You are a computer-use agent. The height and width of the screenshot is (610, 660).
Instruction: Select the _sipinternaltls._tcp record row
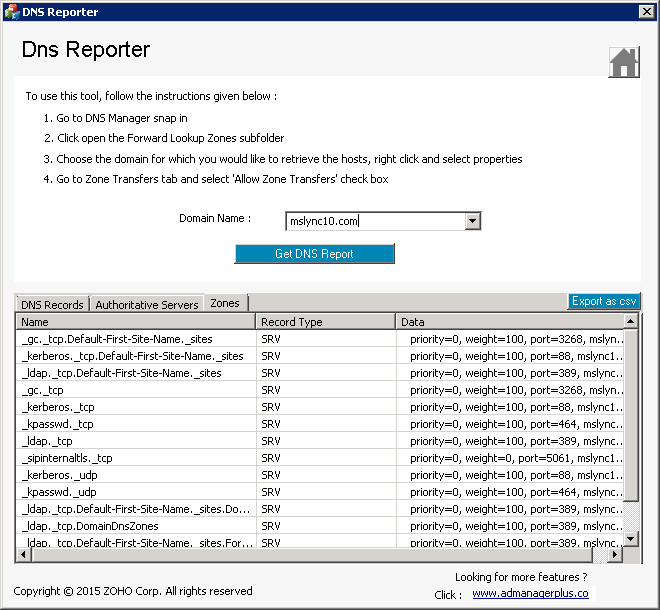coord(67,458)
